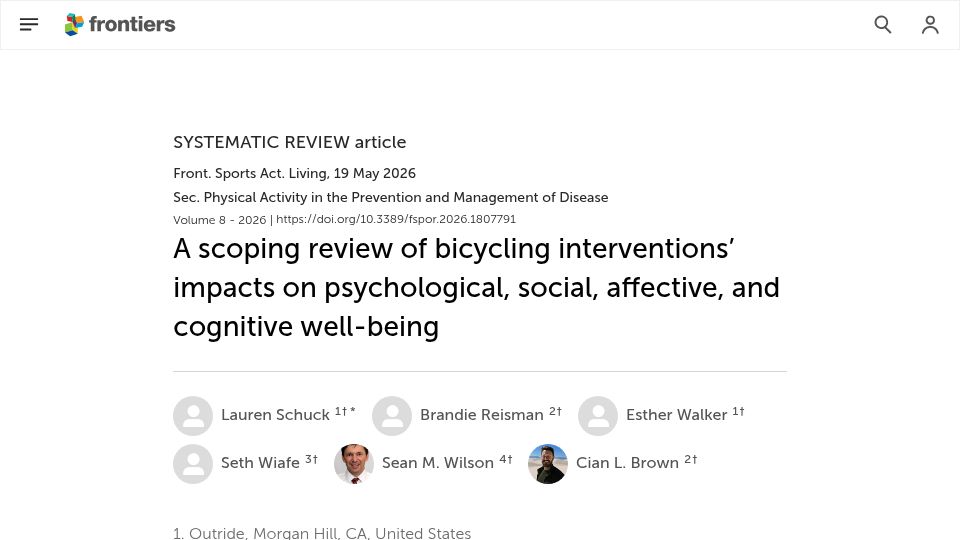Open Seth Wiafe's author profile
The image size is (960, 540).
[x=260, y=462]
